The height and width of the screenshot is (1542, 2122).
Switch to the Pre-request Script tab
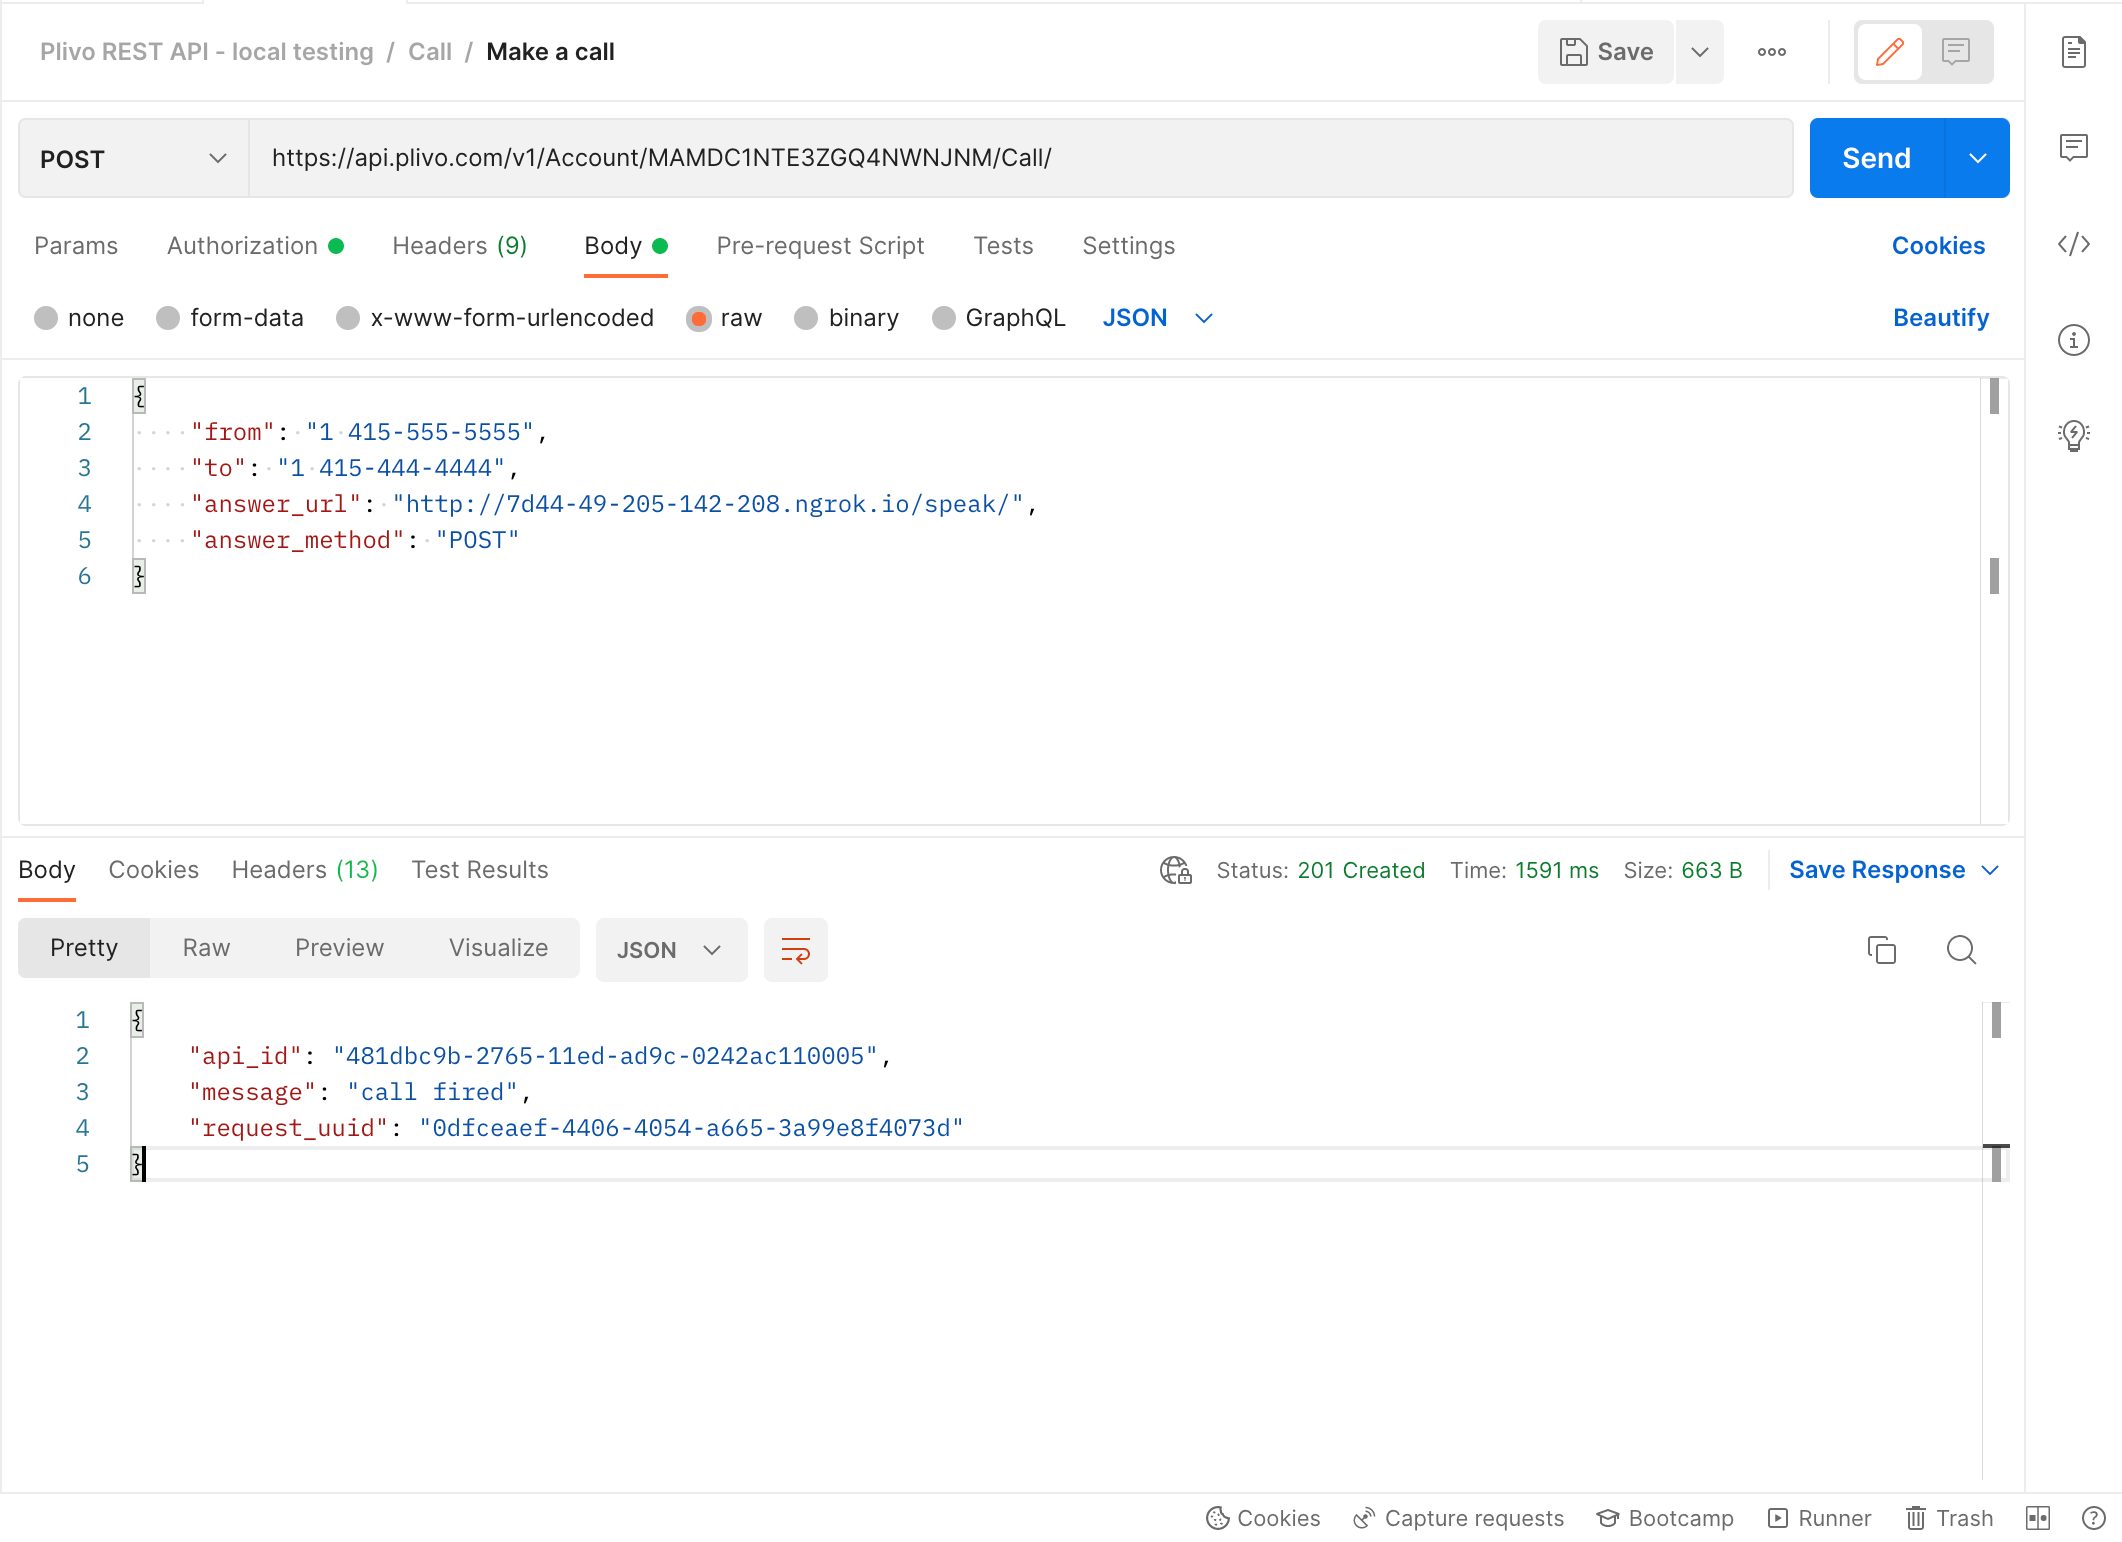point(820,246)
